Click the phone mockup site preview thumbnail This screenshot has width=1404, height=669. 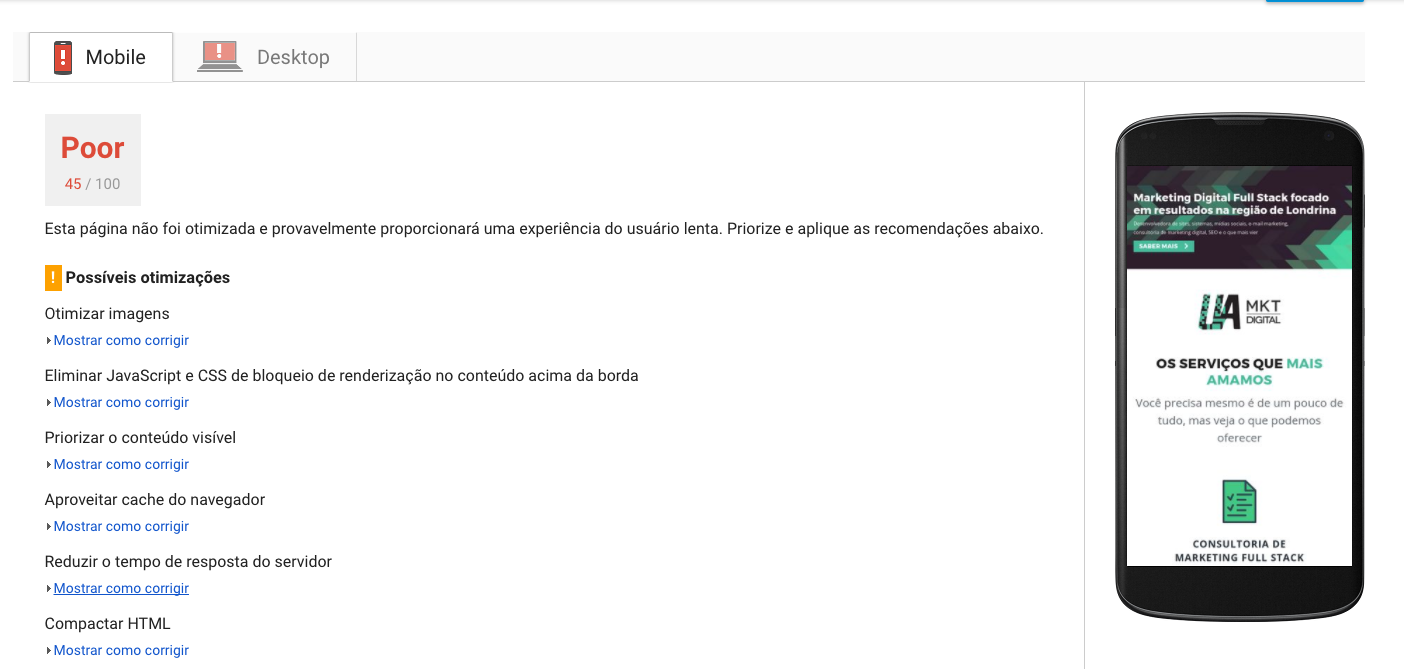pos(1239,366)
